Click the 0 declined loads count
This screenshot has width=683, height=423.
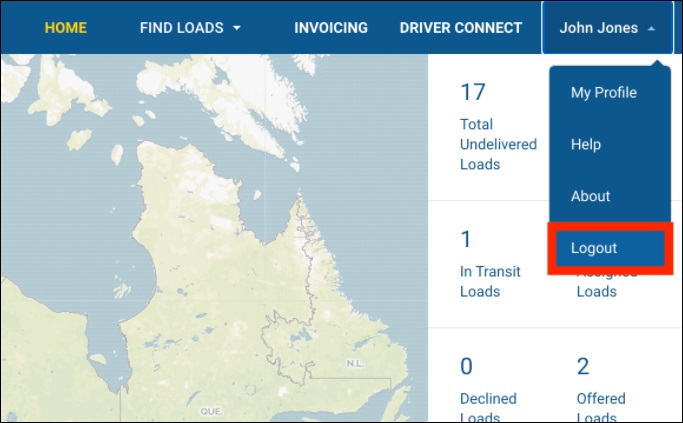(x=467, y=366)
